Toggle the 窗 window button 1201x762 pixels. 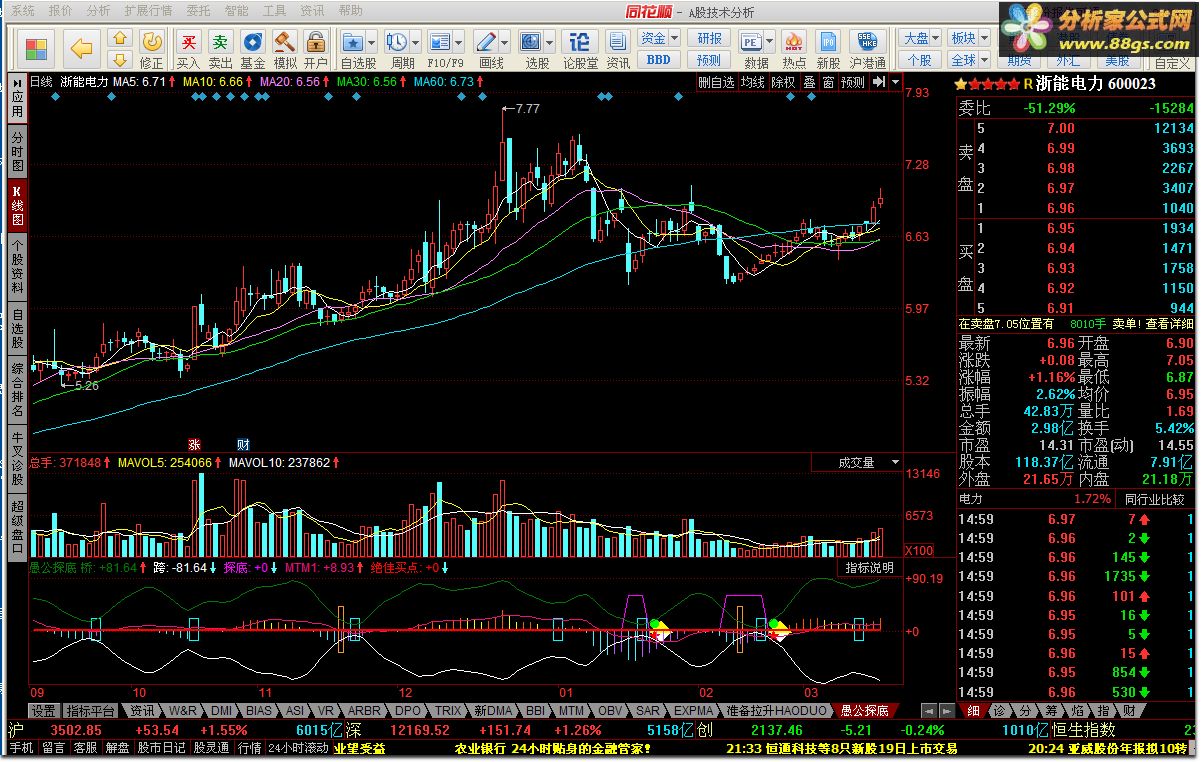[x=828, y=82]
